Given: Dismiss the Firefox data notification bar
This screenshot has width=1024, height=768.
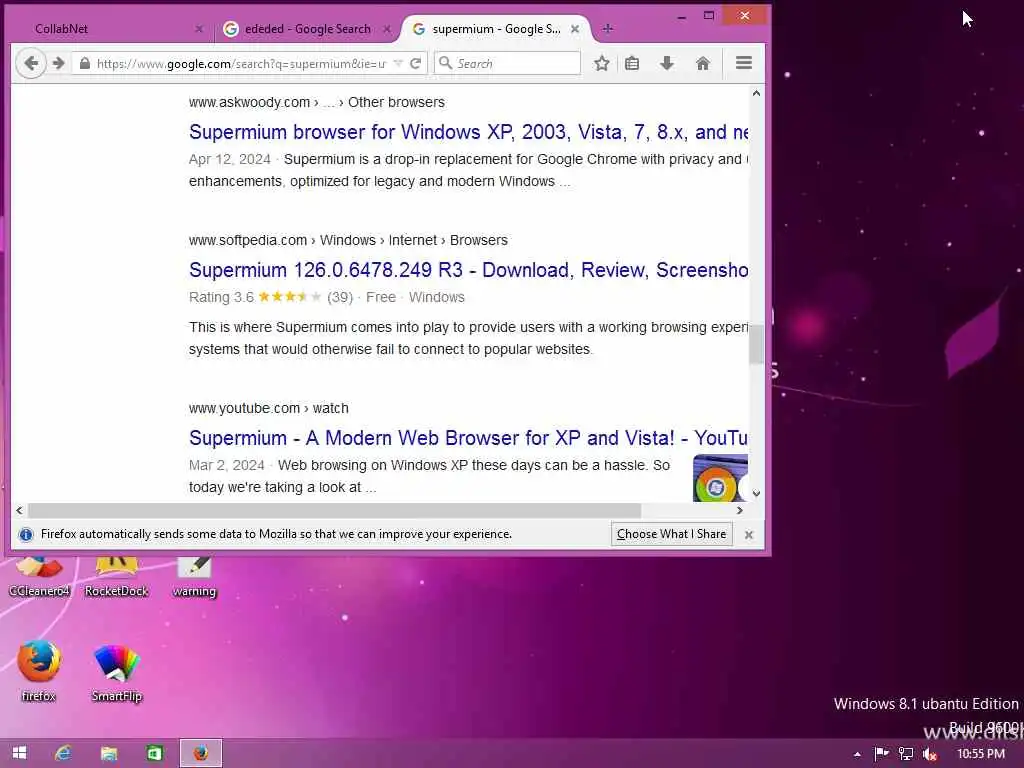Looking at the screenshot, I should 748,535.
